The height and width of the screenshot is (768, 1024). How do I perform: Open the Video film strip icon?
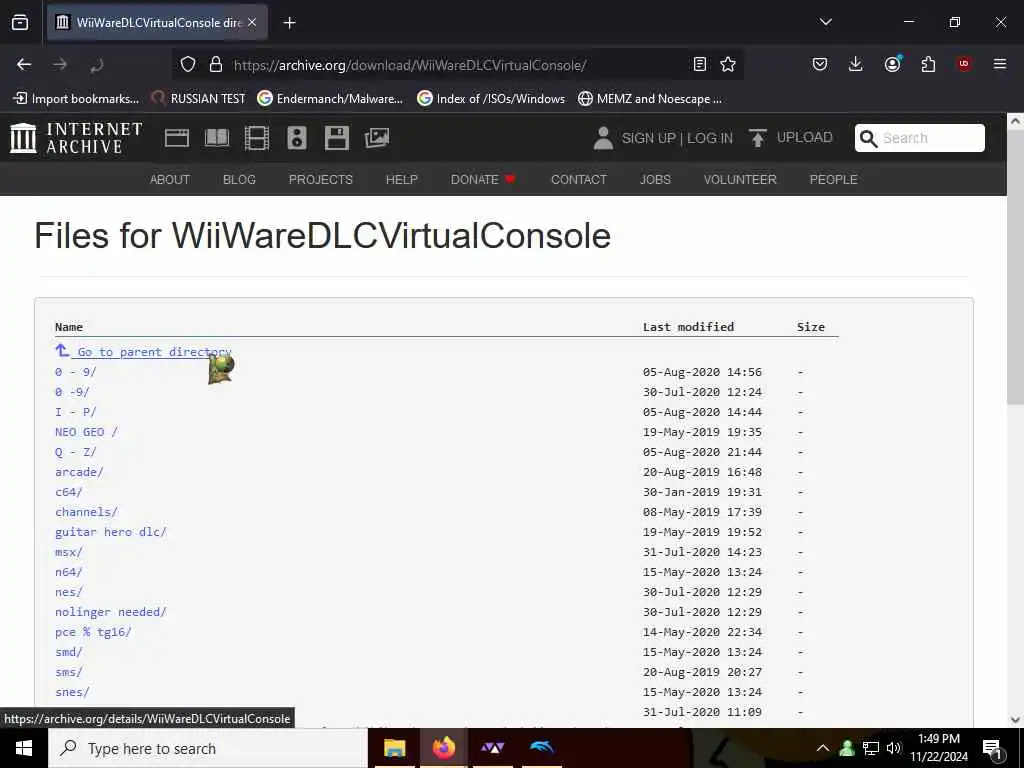click(257, 138)
